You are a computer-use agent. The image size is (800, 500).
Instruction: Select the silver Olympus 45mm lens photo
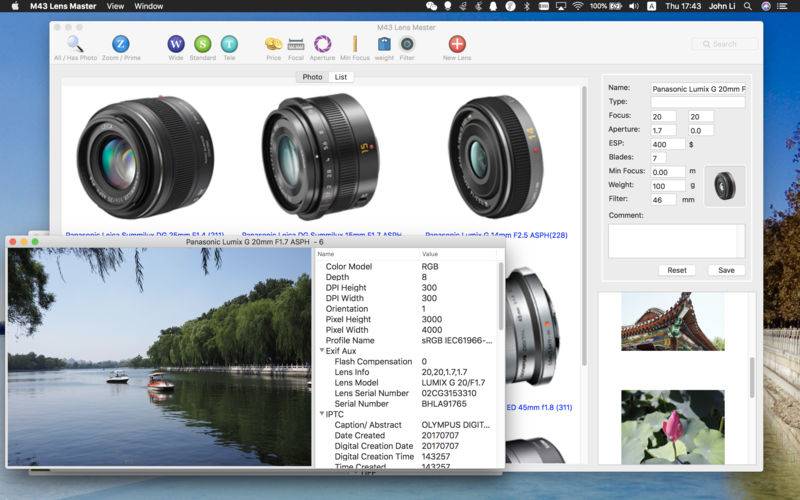coord(532,327)
